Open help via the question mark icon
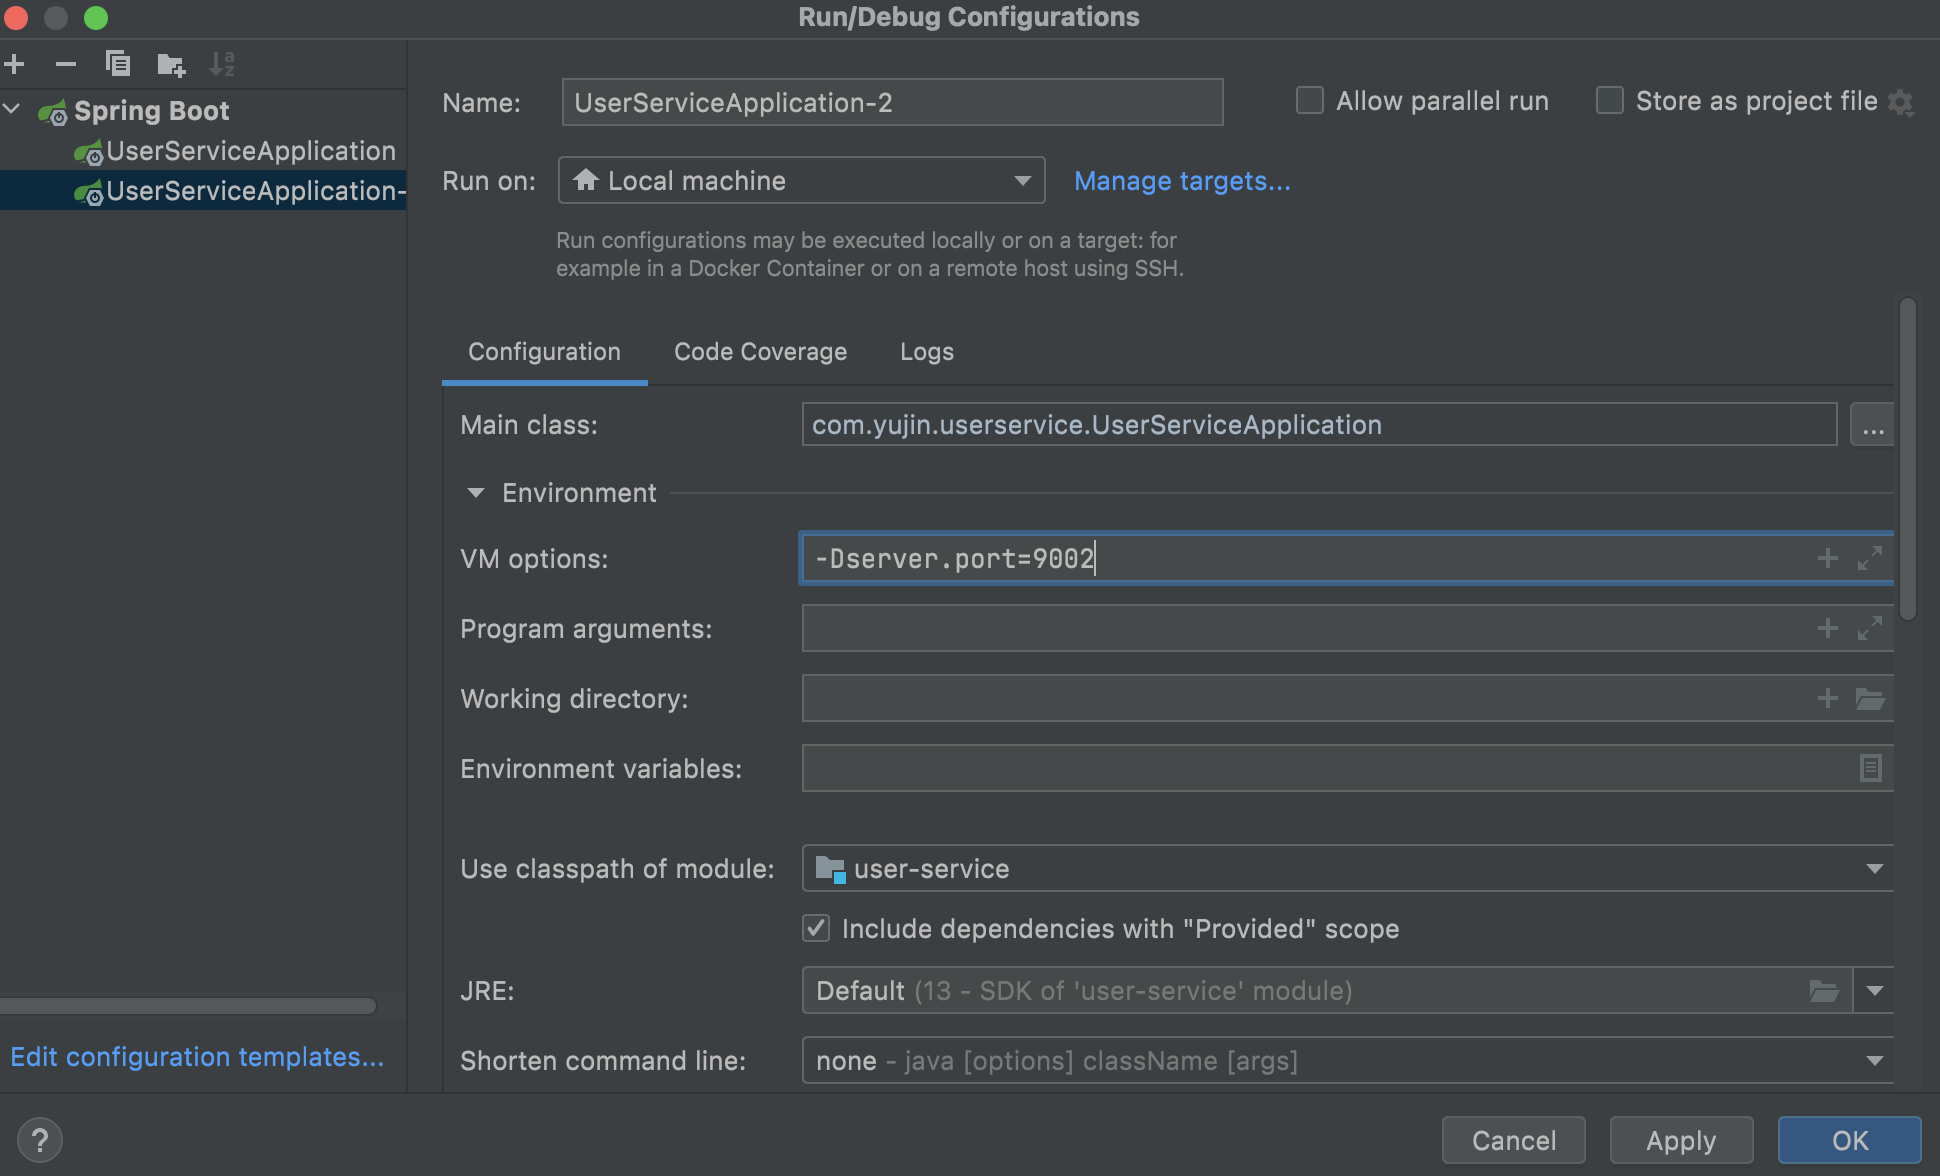 (x=40, y=1139)
